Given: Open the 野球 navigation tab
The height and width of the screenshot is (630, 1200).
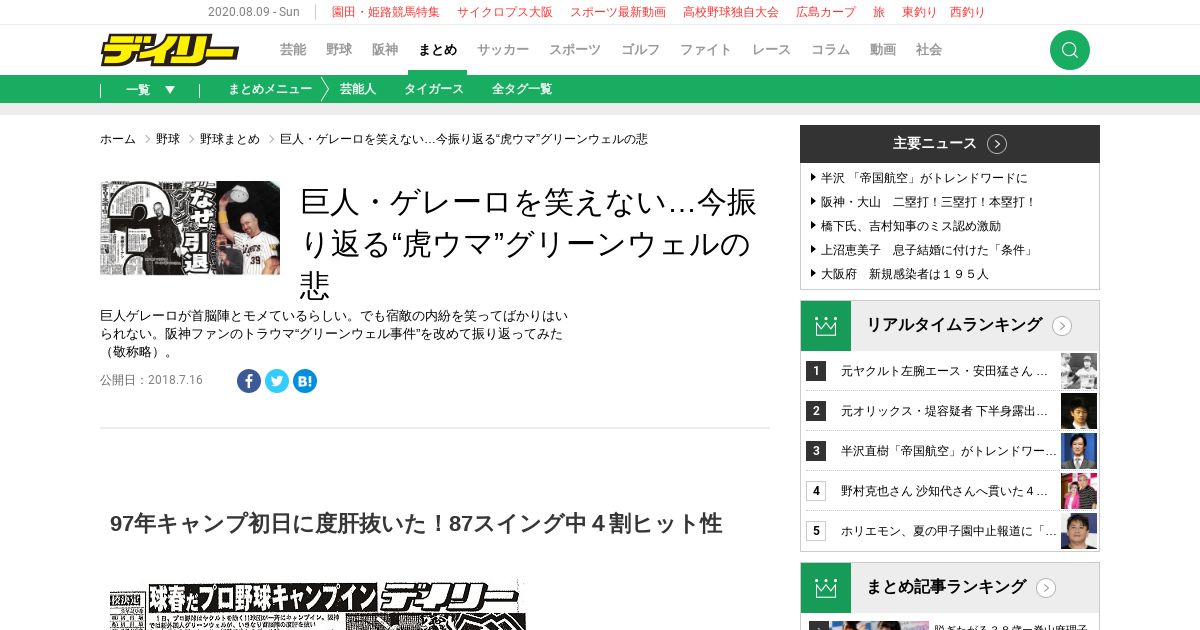Looking at the screenshot, I should click(339, 50).
